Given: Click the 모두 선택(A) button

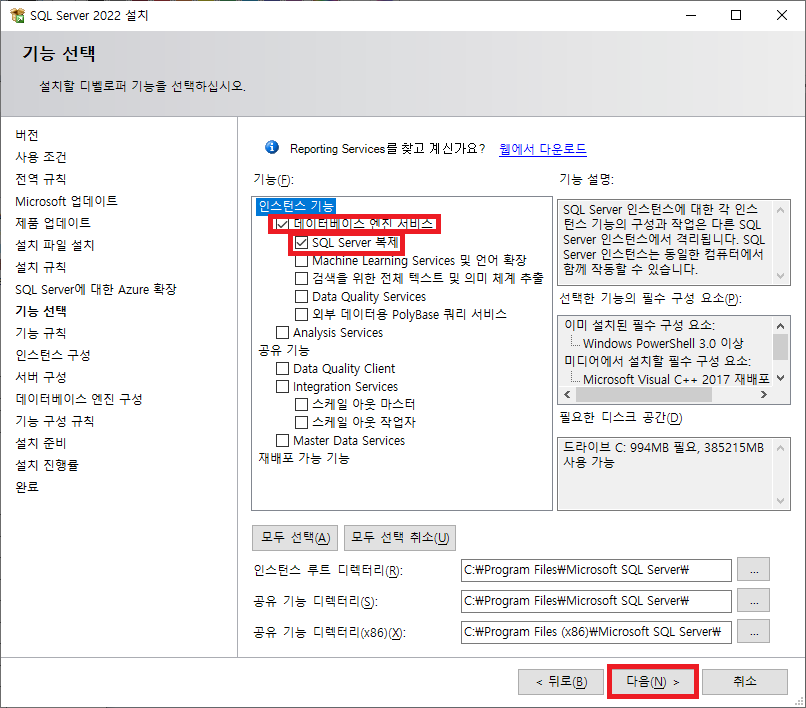Looking at the screenshot, I should pyautogui.click(x=295, y=538).
